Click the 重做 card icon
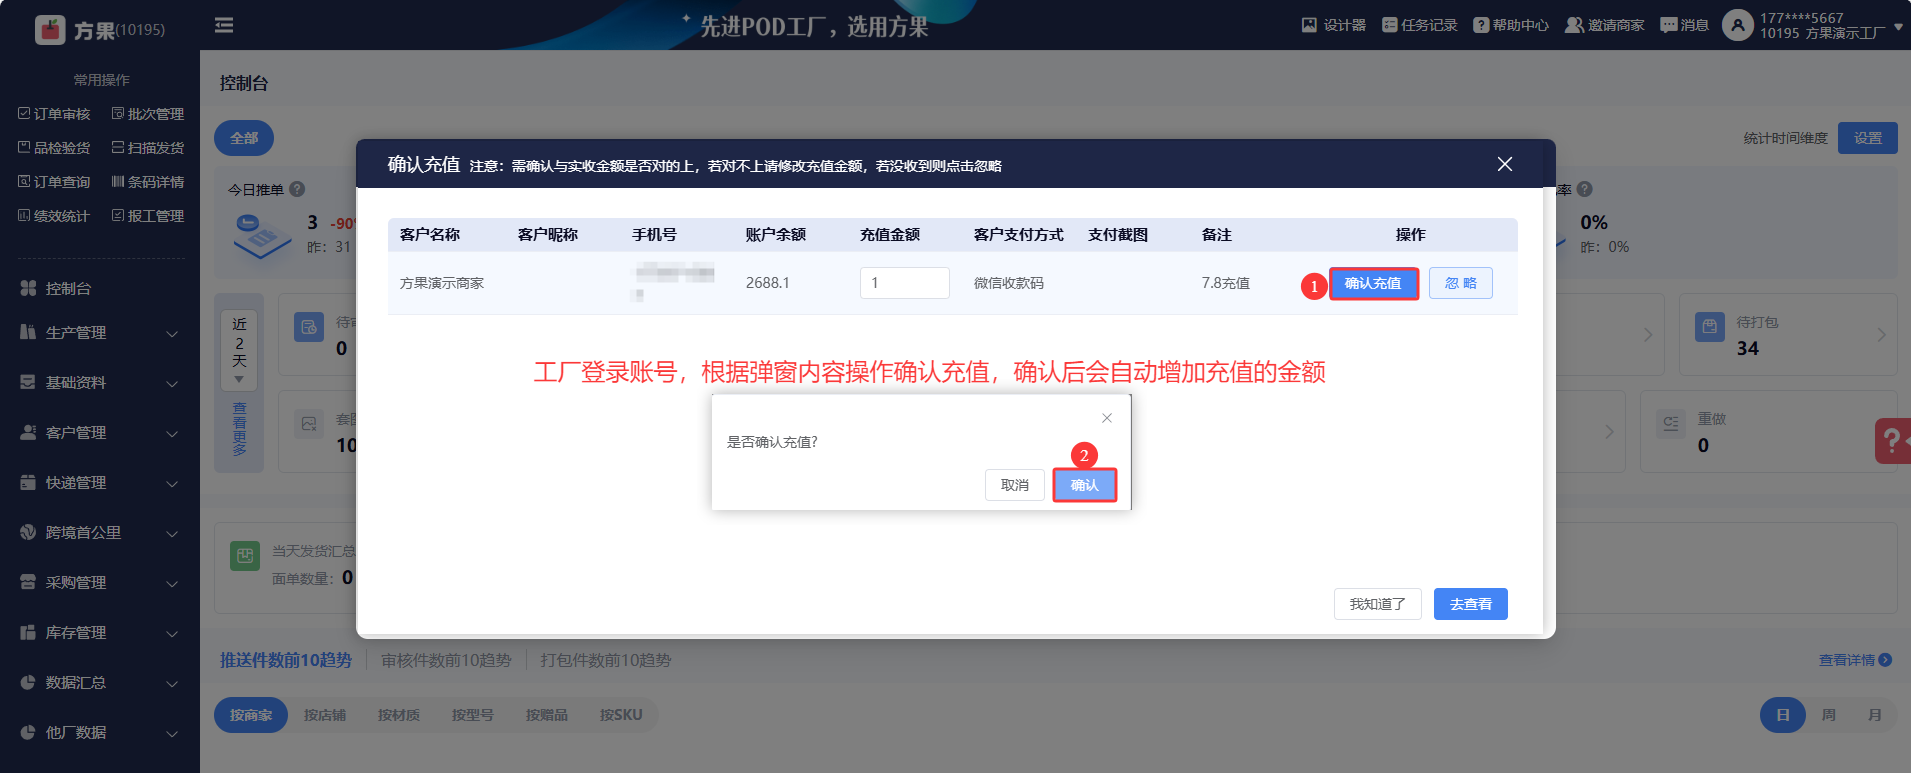 [1671, 424]
